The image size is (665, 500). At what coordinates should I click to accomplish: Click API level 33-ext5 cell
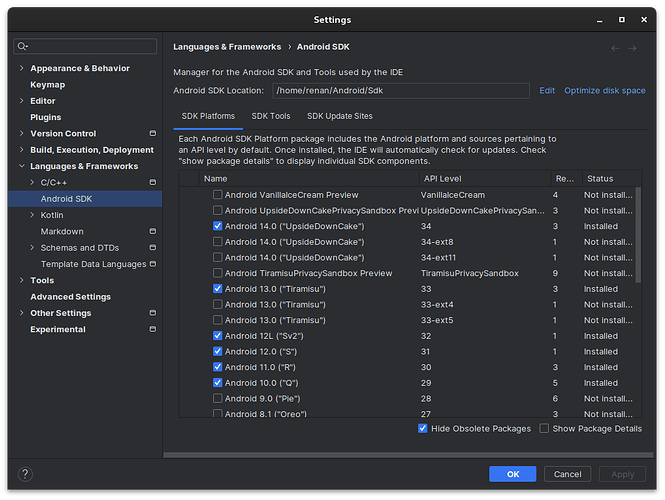click(x=437, y=320)
